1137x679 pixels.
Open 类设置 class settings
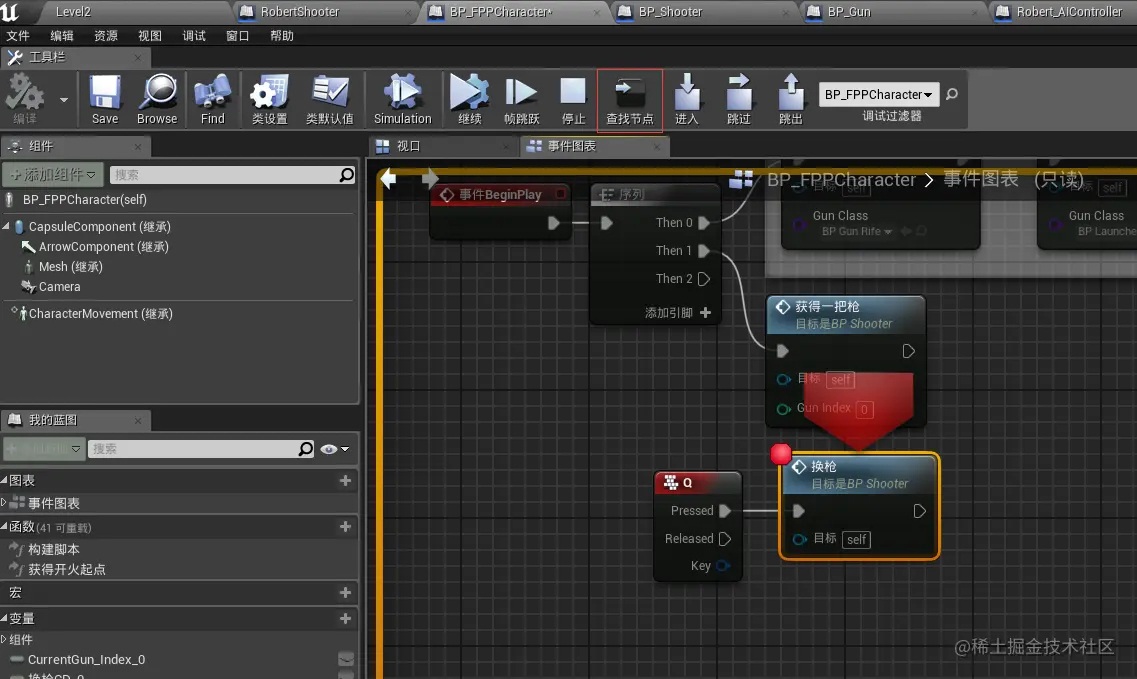269,99
